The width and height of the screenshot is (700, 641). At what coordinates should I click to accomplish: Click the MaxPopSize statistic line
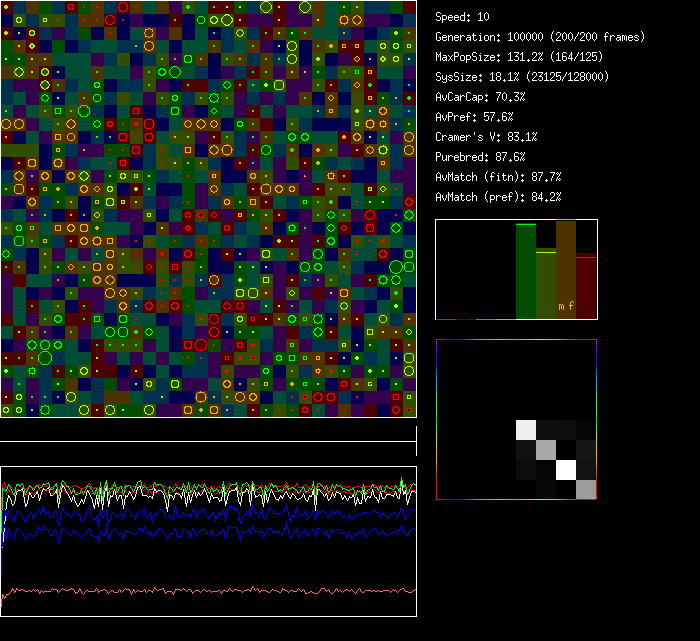pos(524,57)
